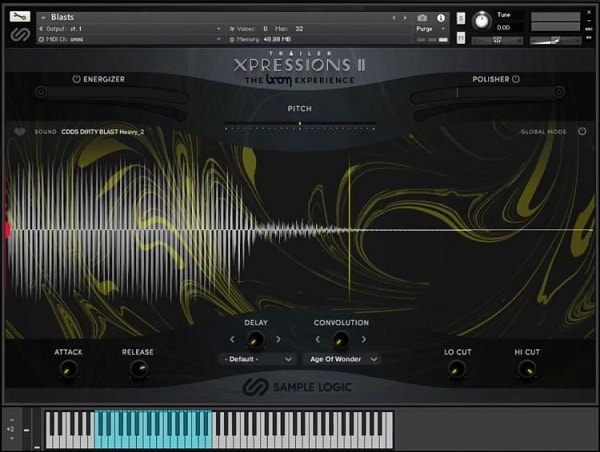The width and height of the screenshot is (600, 452).
Task: Select previous Convolution preset arrow
Action: click(x=318, y=339)
